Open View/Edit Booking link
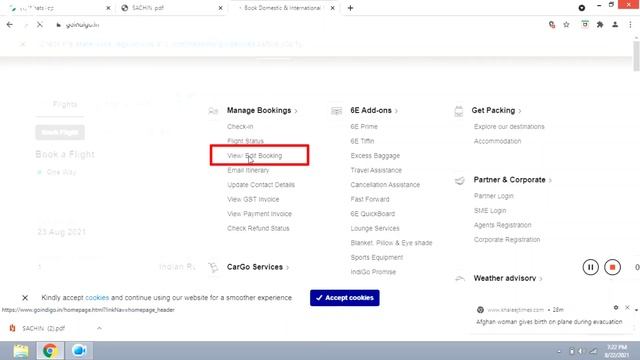This screenshot has width=640, height=360. (255, 156)
